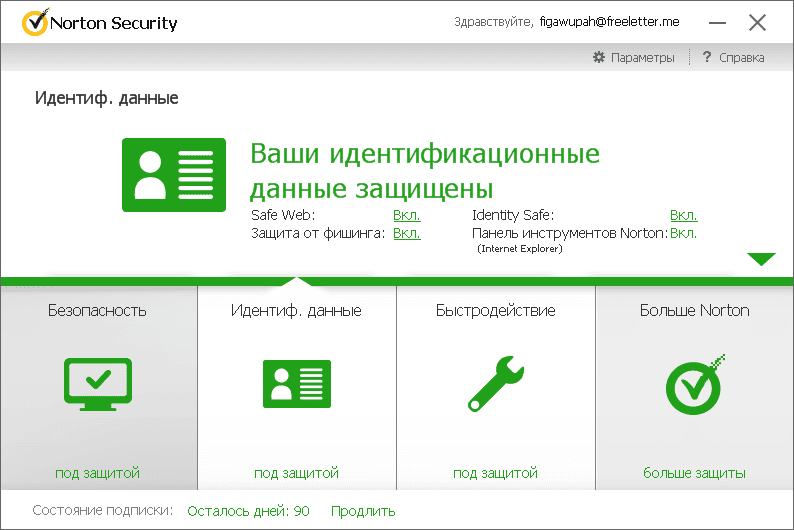Click the Identity Safe: label
794x530 pixels.
click(513, 215)
